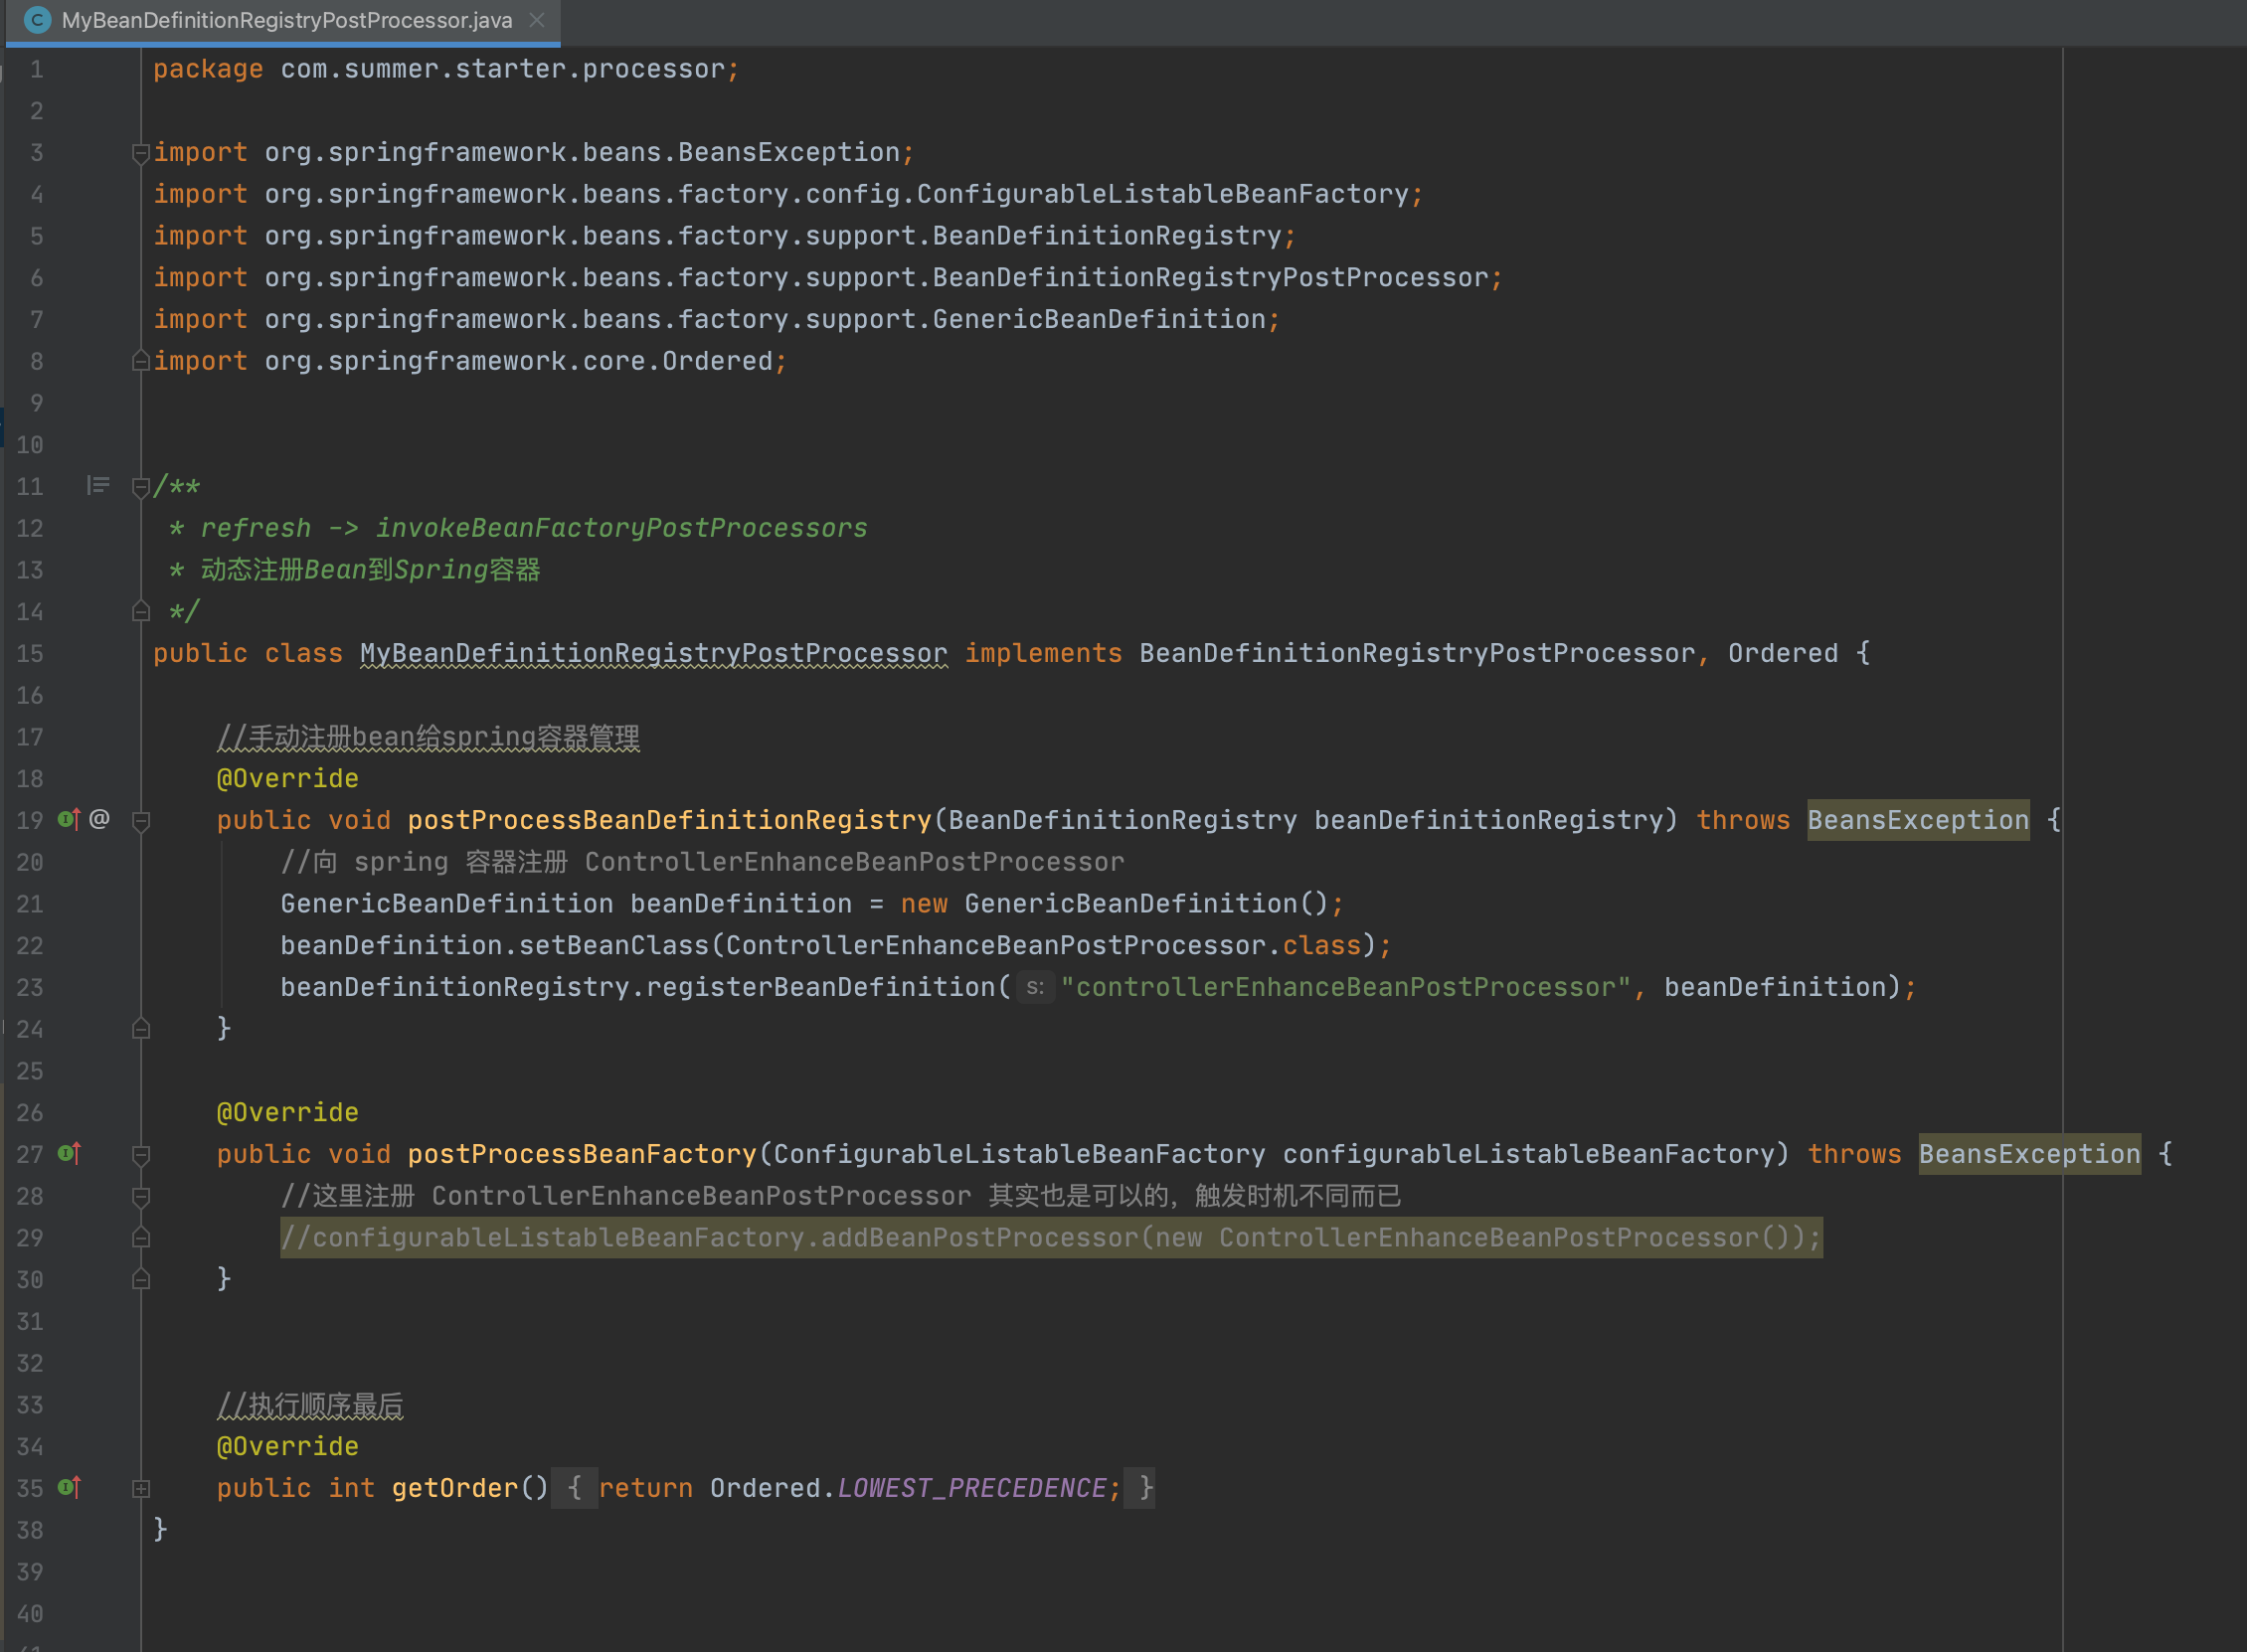
Task: Click the s: parameter hint on line 23
Action: pos(1035,988)
